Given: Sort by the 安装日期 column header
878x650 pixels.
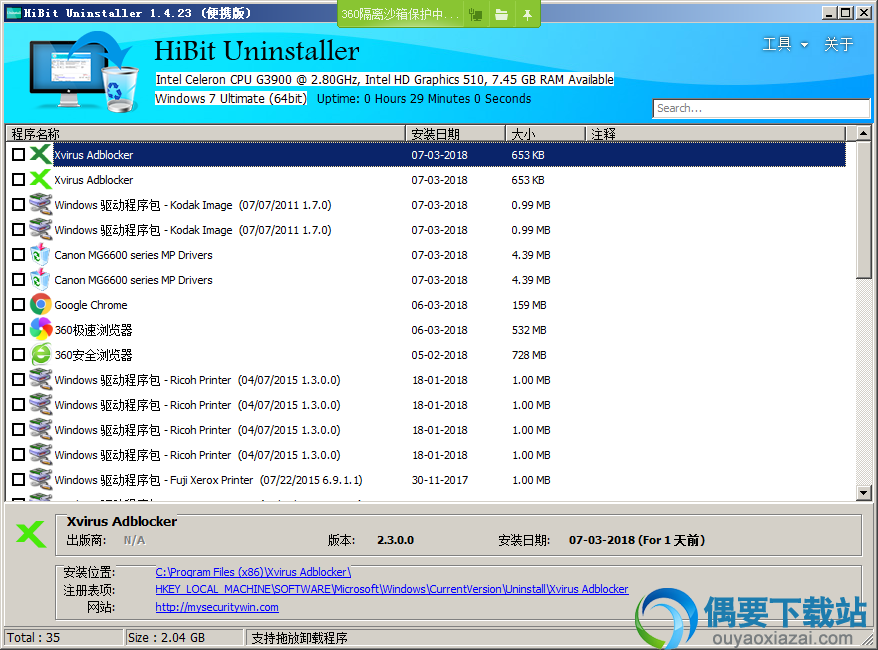Looking at the screenshot, I should click(x=455, y=134).
